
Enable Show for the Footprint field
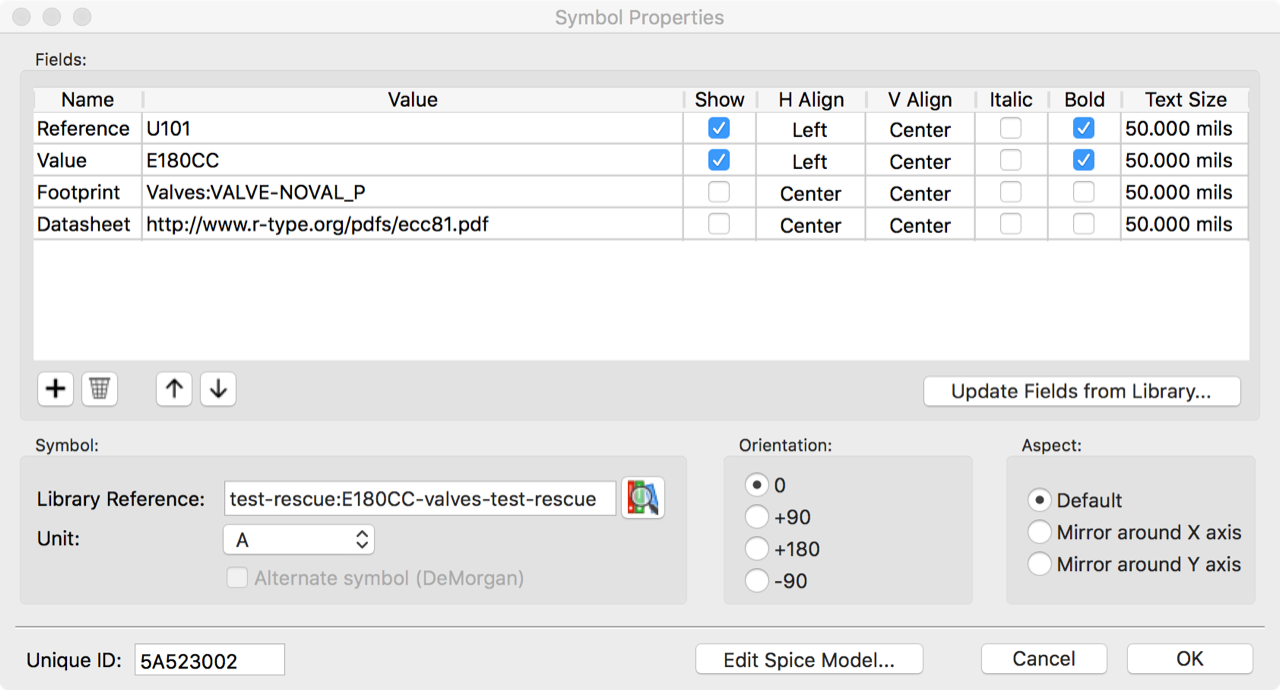718,192
